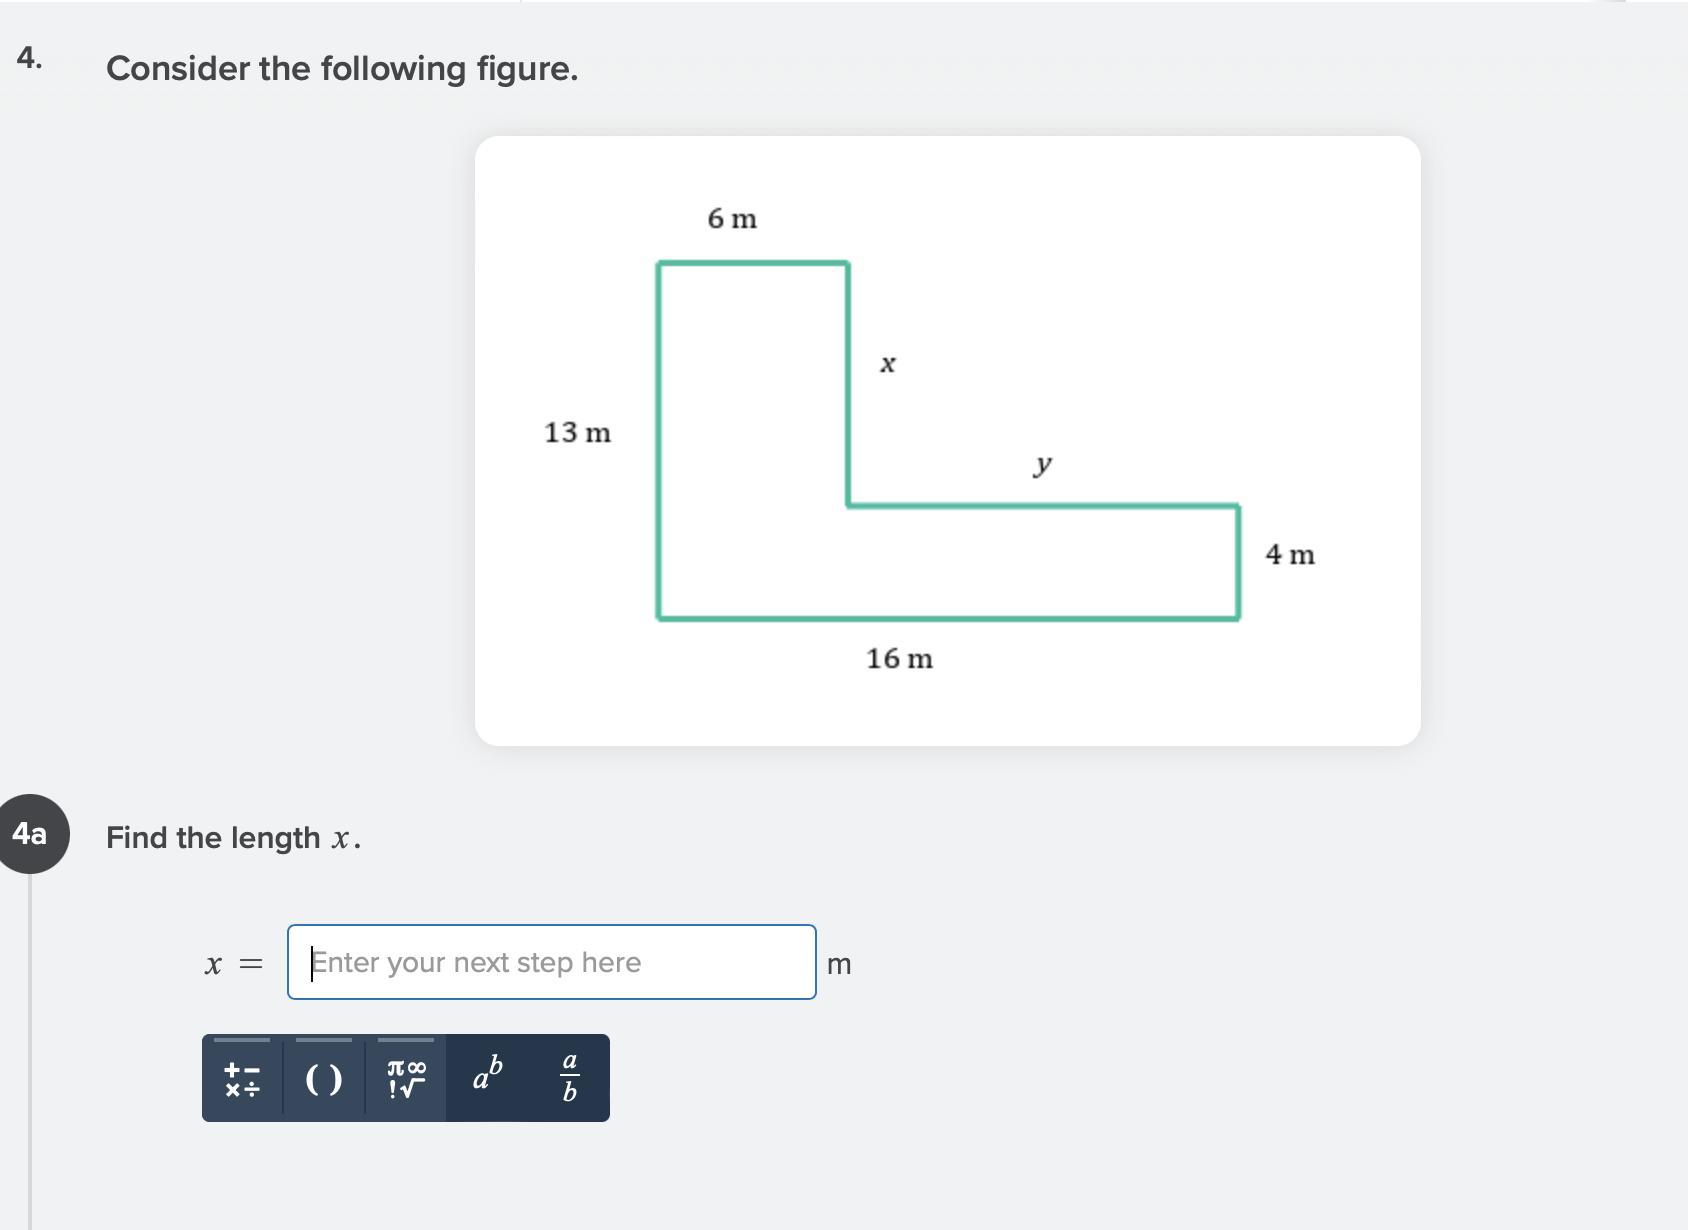
Task: Focus the 'Enter your next step here' field
Action: (x=551, y=962)
